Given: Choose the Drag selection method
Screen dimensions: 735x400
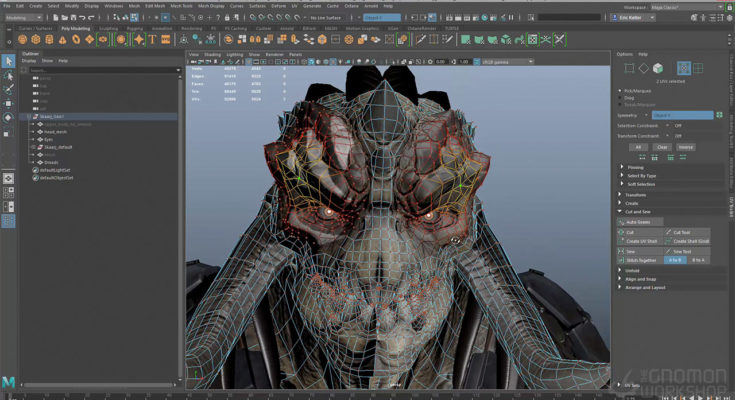Looking at the screenshot, I should click(626, 98).
